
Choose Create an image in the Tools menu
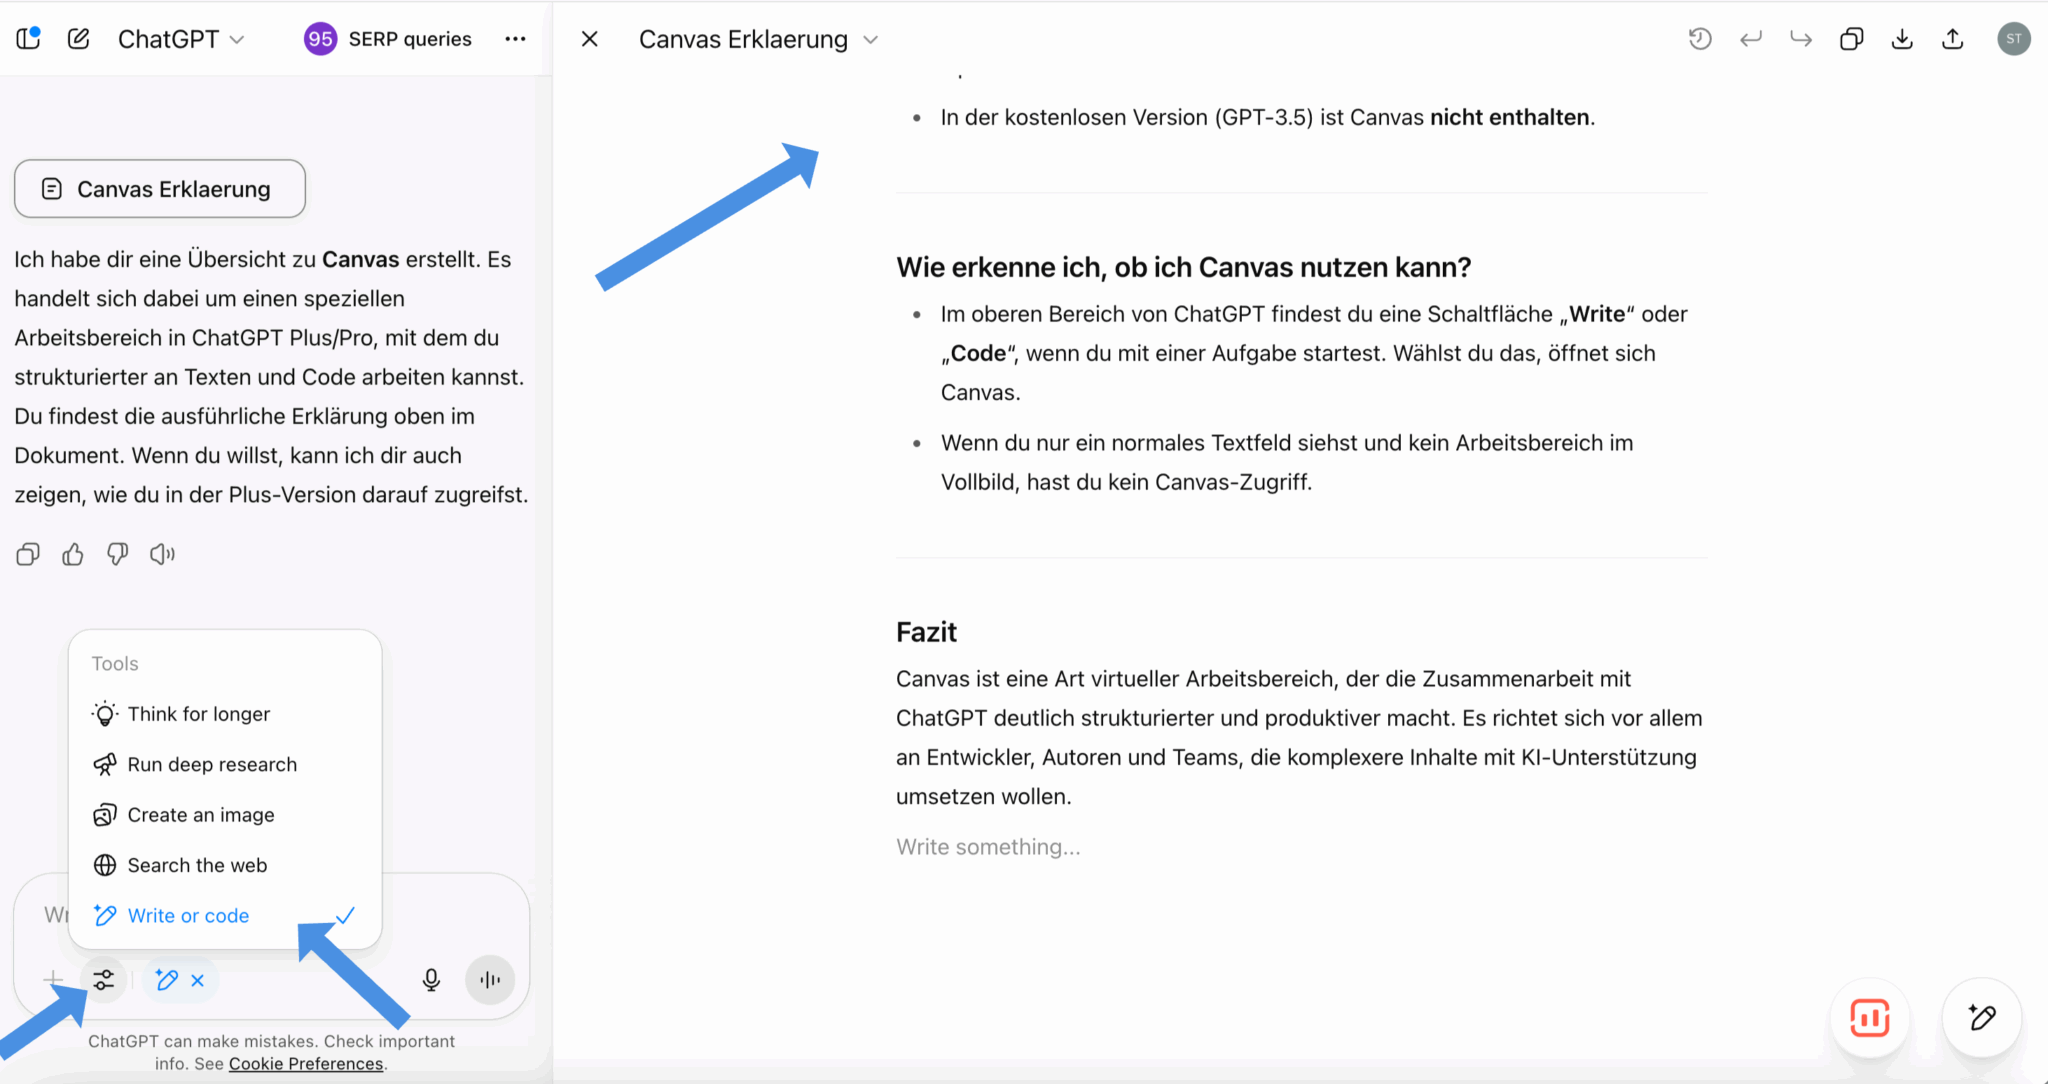(200, 814)
